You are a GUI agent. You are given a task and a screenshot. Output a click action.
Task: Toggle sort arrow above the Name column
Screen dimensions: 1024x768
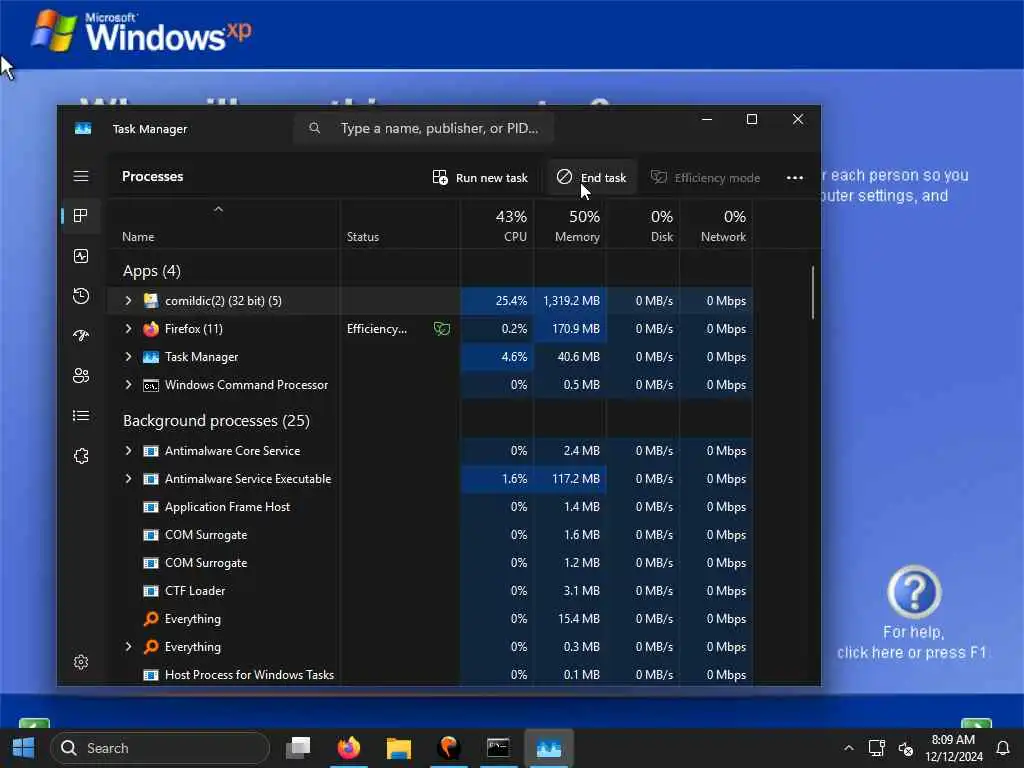click(219, 209)
